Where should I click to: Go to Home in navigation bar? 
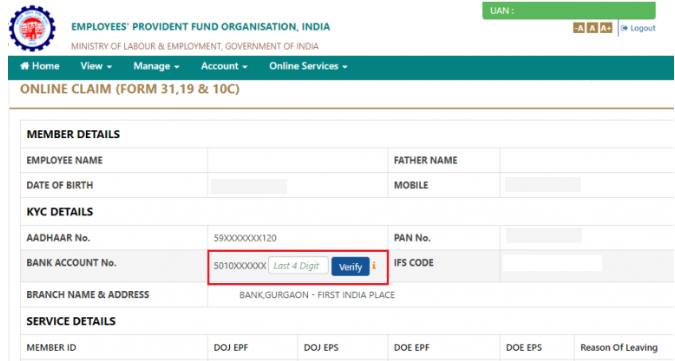pyautogui.click(x=40, y=66)
